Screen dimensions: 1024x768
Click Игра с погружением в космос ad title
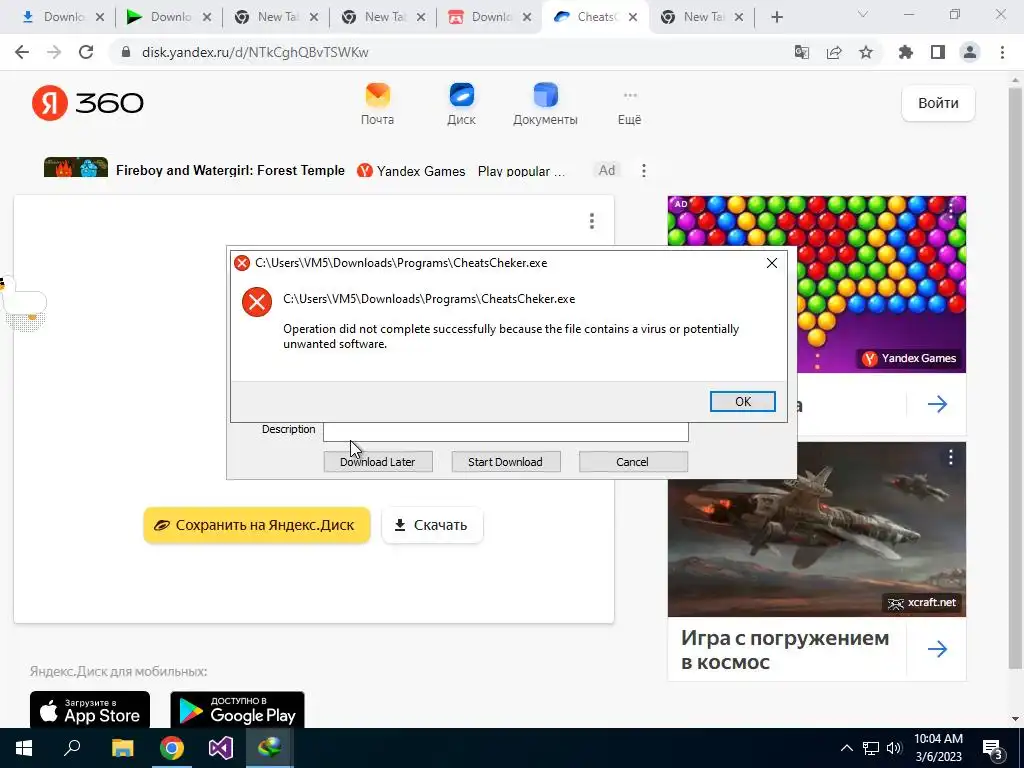pyautogui.click(x=785, y=649)
